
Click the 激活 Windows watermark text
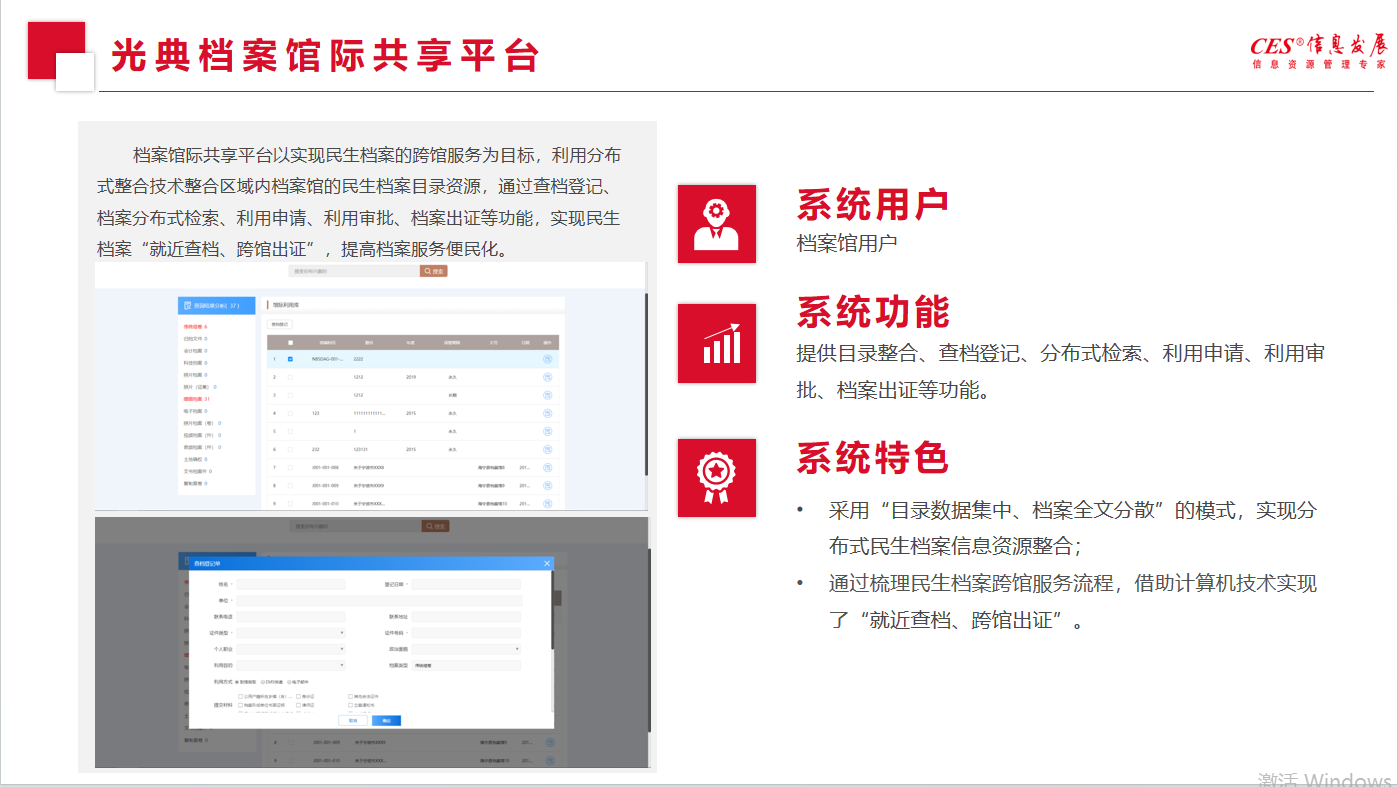[1325, 779]
